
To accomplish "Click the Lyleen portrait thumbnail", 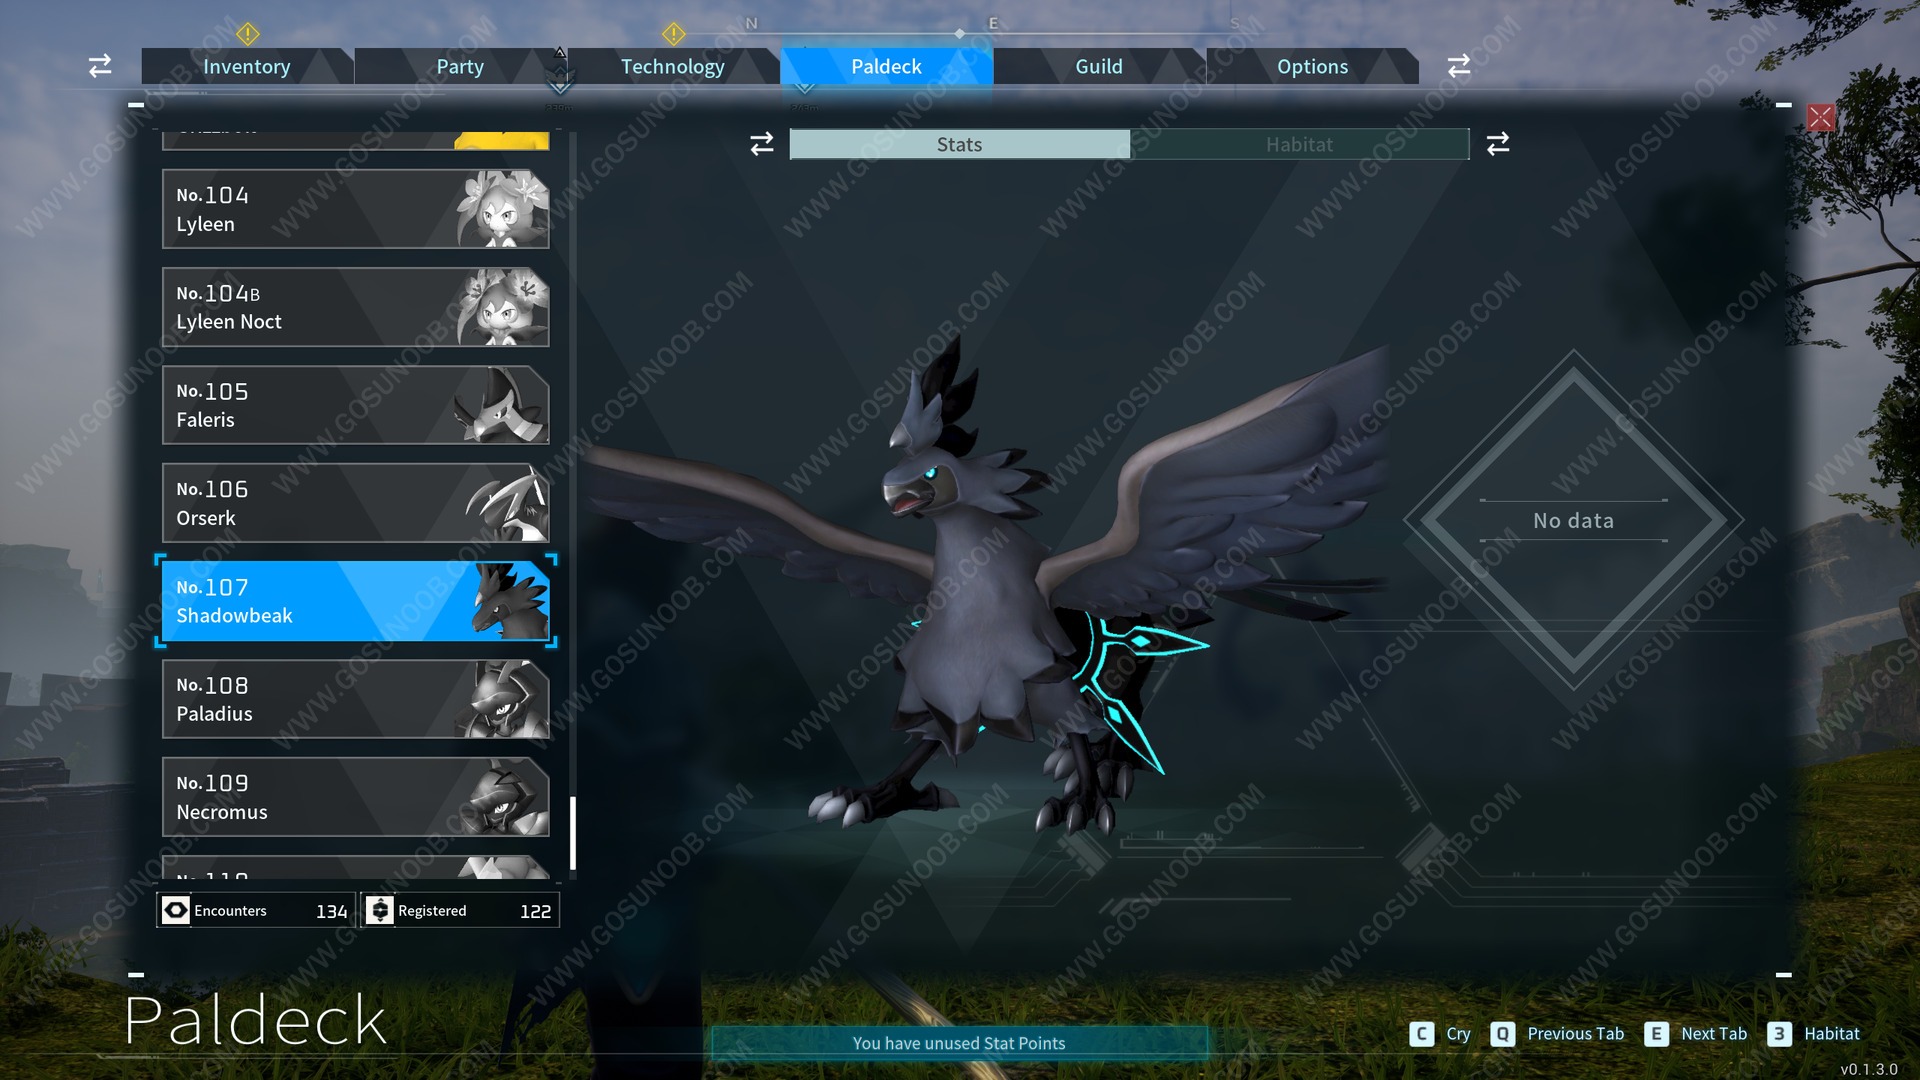I will click(x=502, y=209).
